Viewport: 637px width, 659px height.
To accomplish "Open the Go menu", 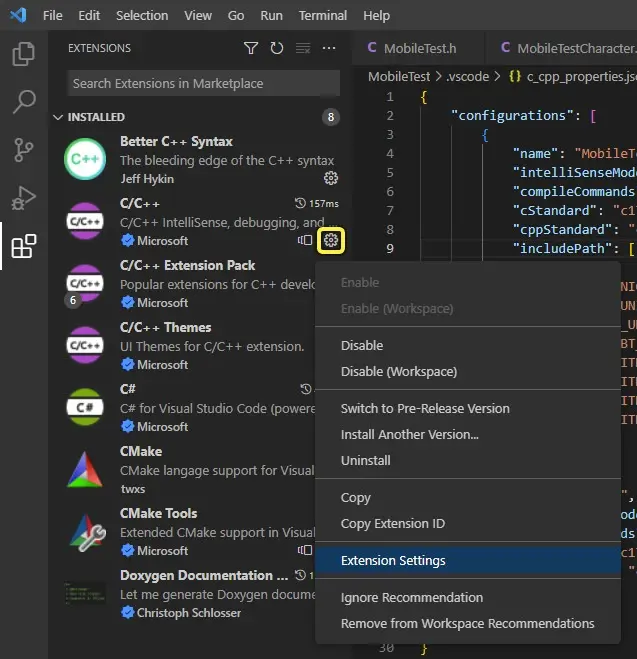I will [236, 16].
